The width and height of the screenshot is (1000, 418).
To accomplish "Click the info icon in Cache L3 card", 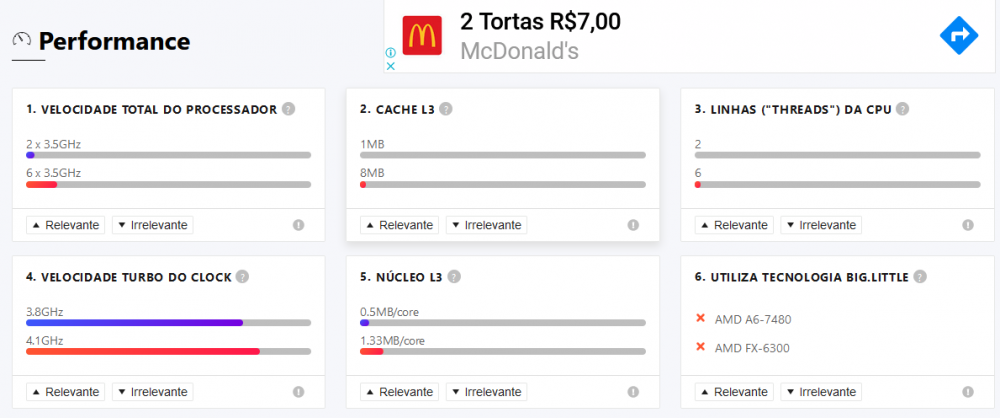I will [633, 225].
